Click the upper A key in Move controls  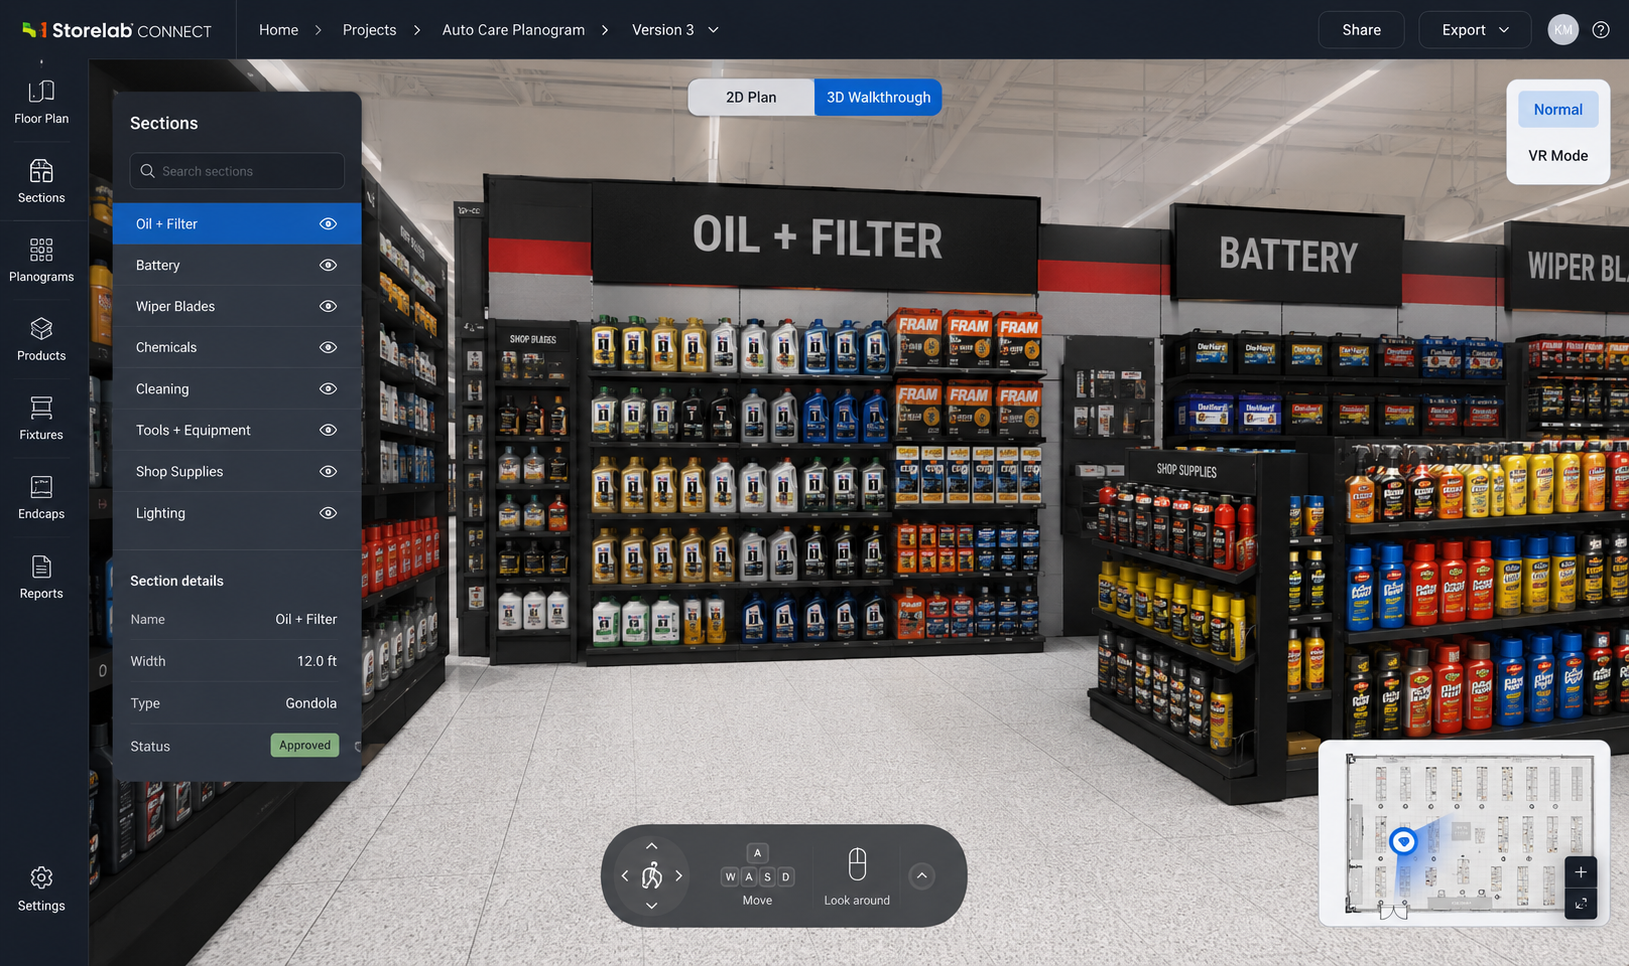tap(757, 853)
